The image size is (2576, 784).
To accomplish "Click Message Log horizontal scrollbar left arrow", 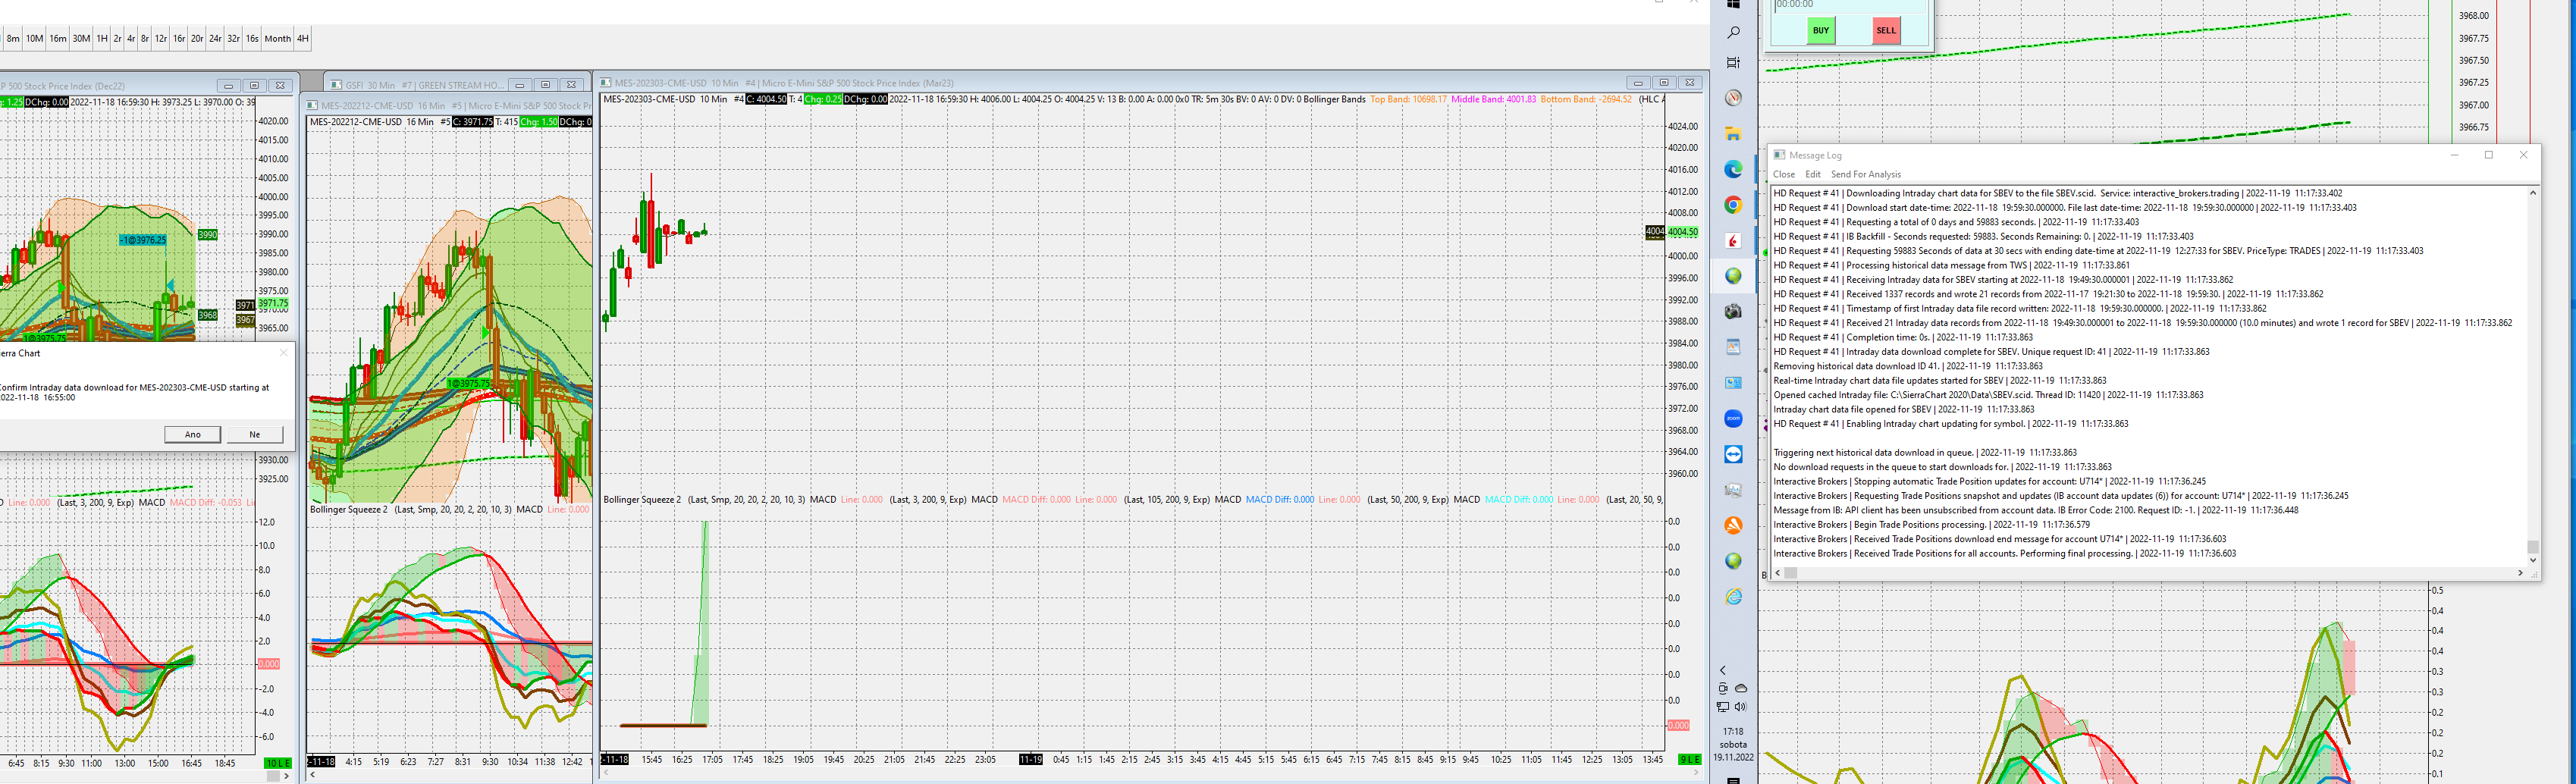I will click(x=1778, y=573).
